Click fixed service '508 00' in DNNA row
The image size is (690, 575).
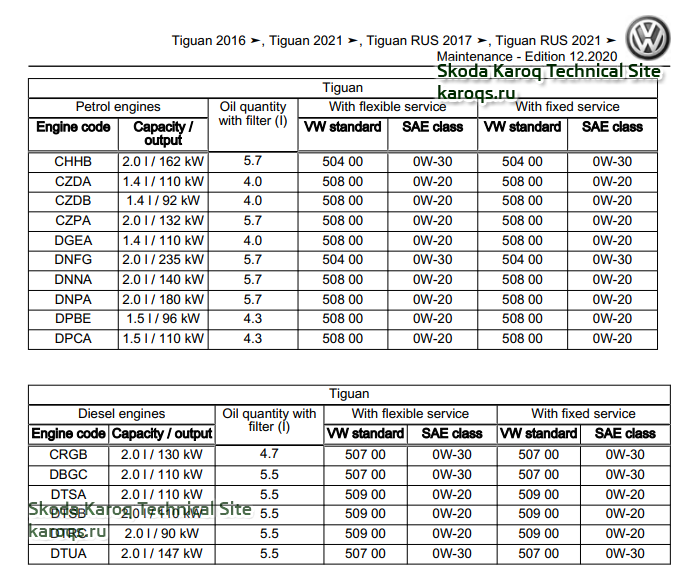pos(522,279)
